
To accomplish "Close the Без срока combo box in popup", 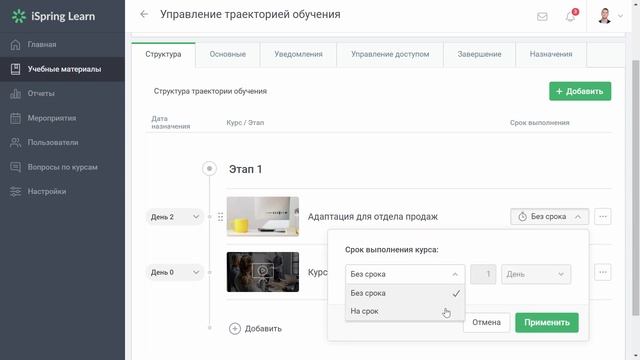I will [405, 274].
